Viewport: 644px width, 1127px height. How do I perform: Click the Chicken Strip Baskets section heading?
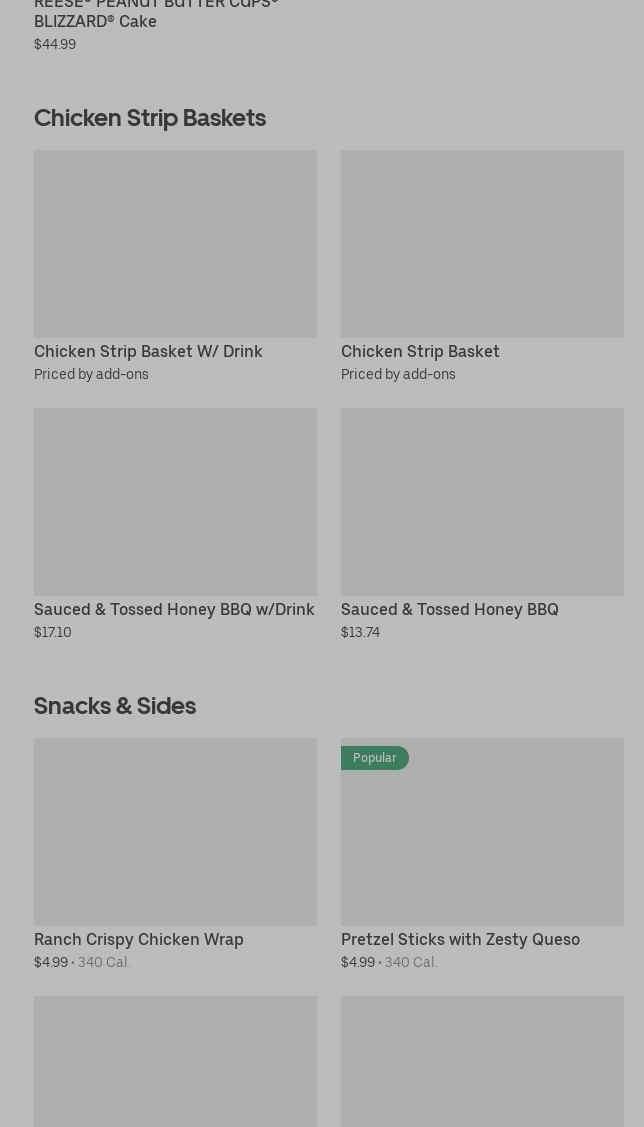[x=150, y=118]
